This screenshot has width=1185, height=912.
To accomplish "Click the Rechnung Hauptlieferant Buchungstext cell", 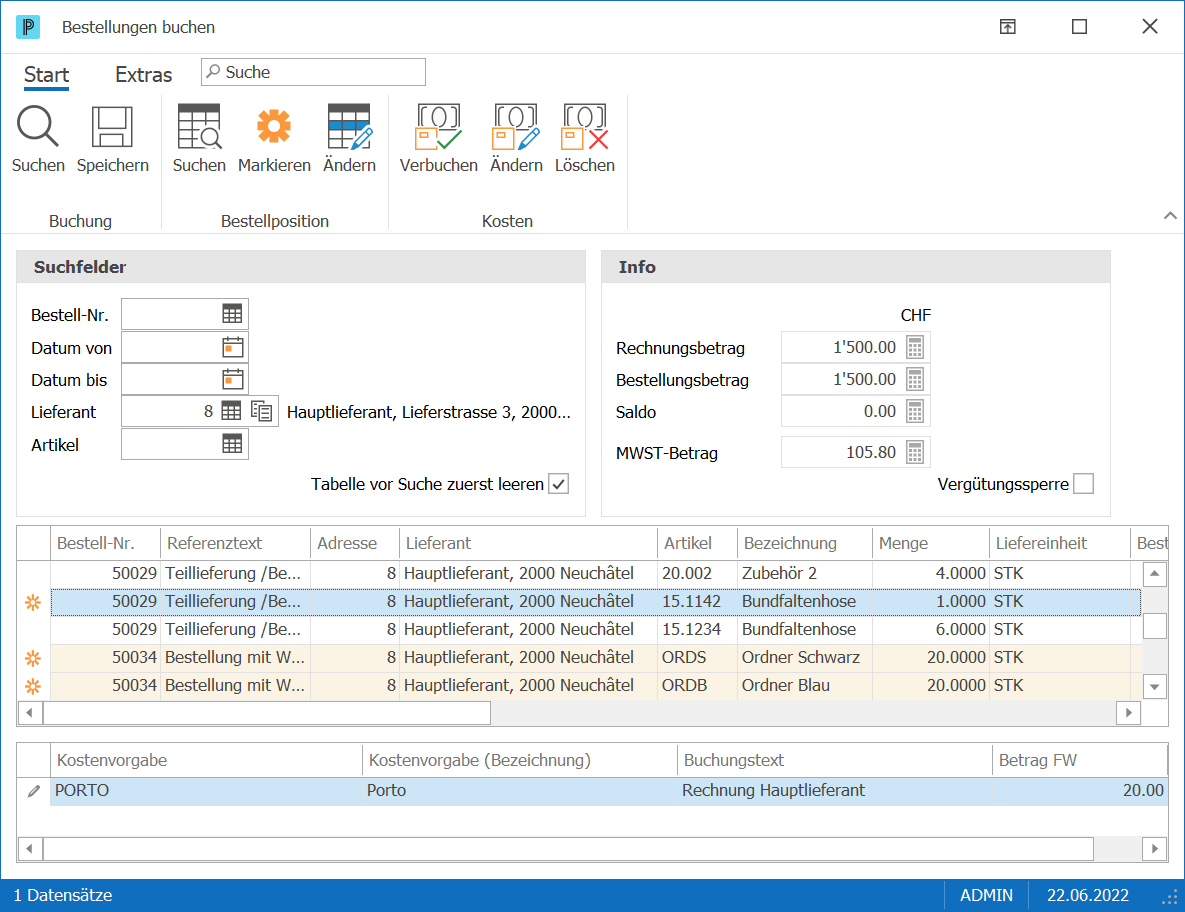I will pyautogui.click(x=834, y=790).
